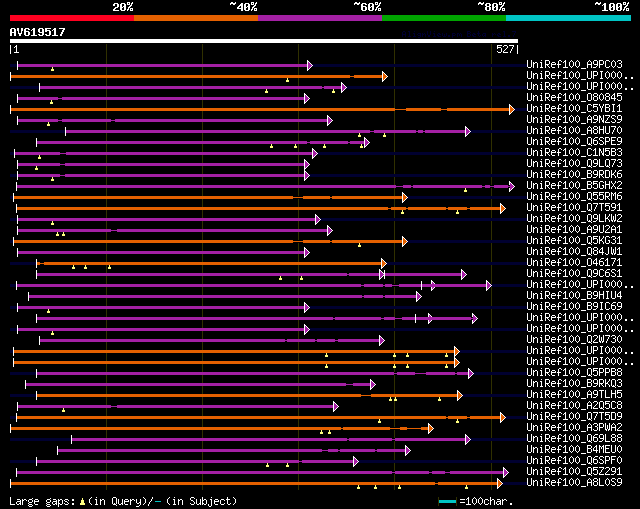Select the UniRef100_O46171 label
The height and width of the screenshot is (509, 640).
574,262
